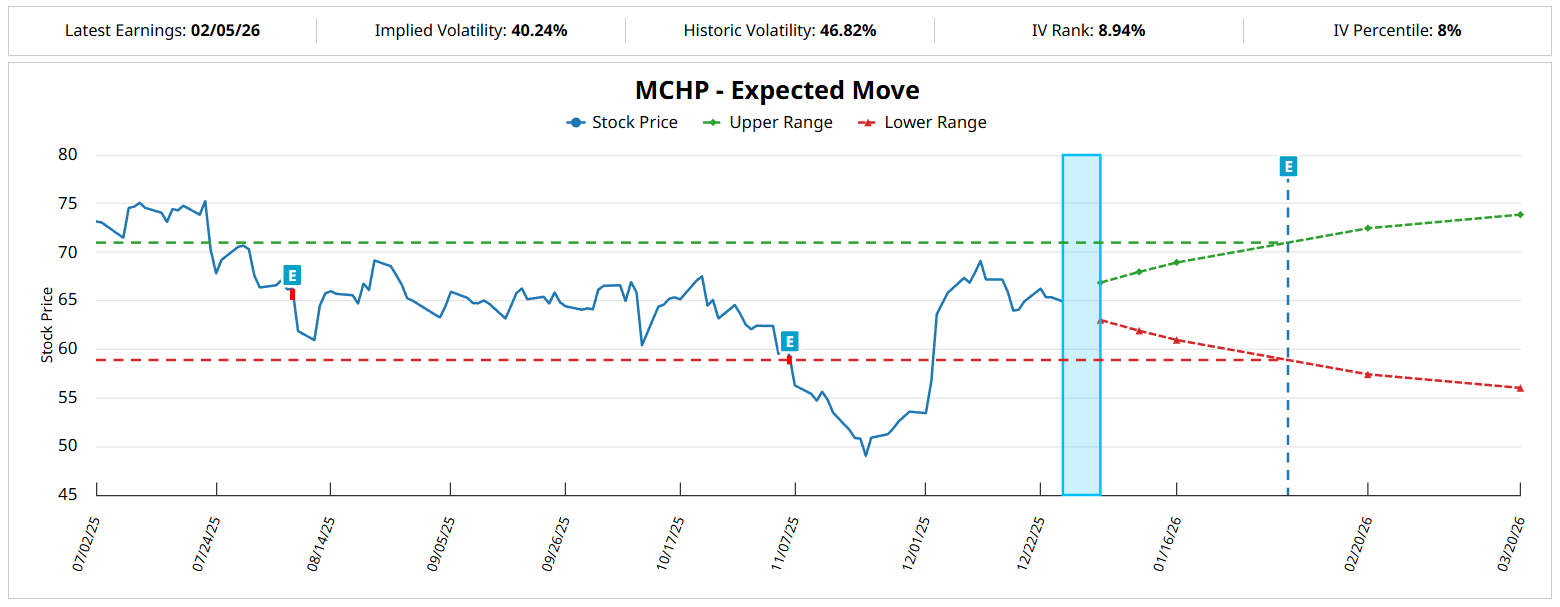
Task: Toggle the Stock Price legend series
Action: click(622, 123)
